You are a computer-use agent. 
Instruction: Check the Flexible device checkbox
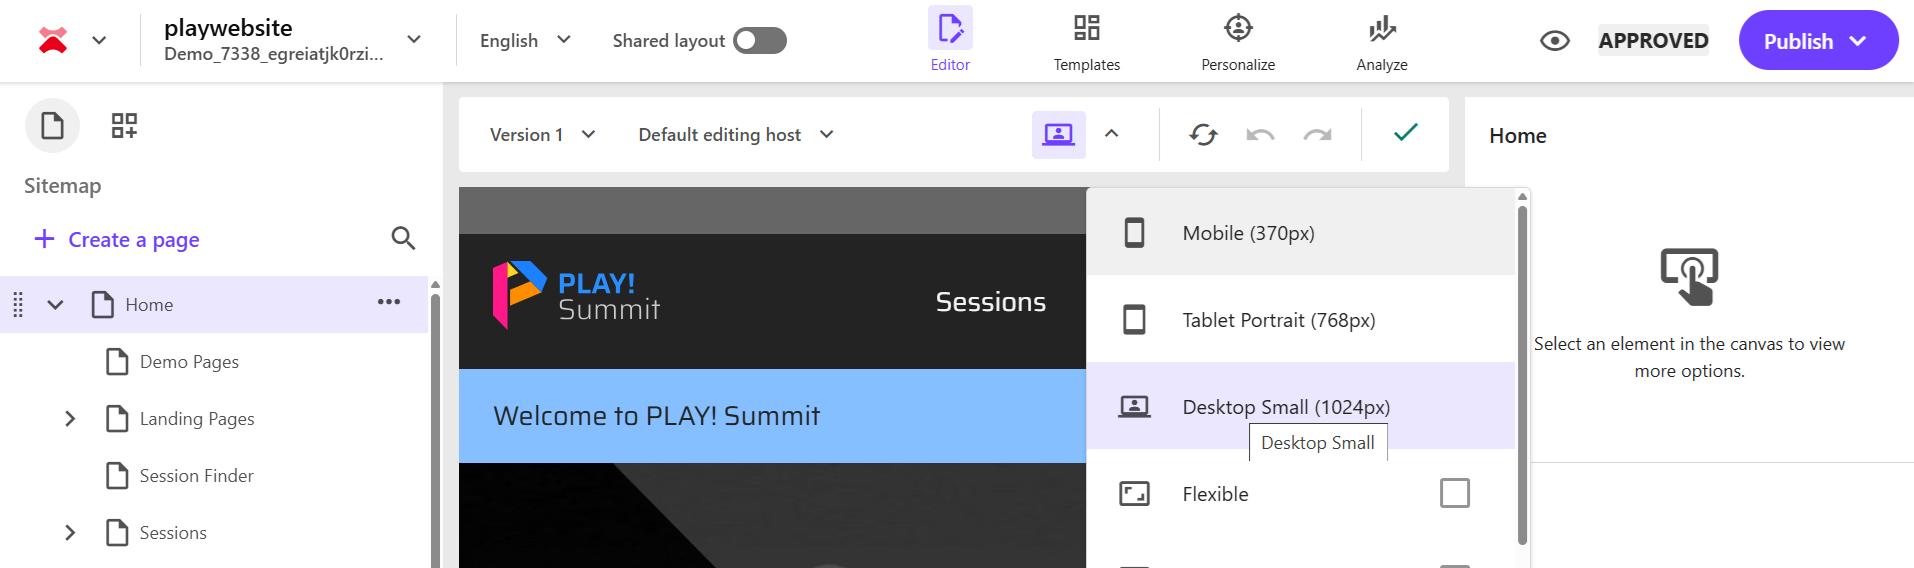point(1454,493)
